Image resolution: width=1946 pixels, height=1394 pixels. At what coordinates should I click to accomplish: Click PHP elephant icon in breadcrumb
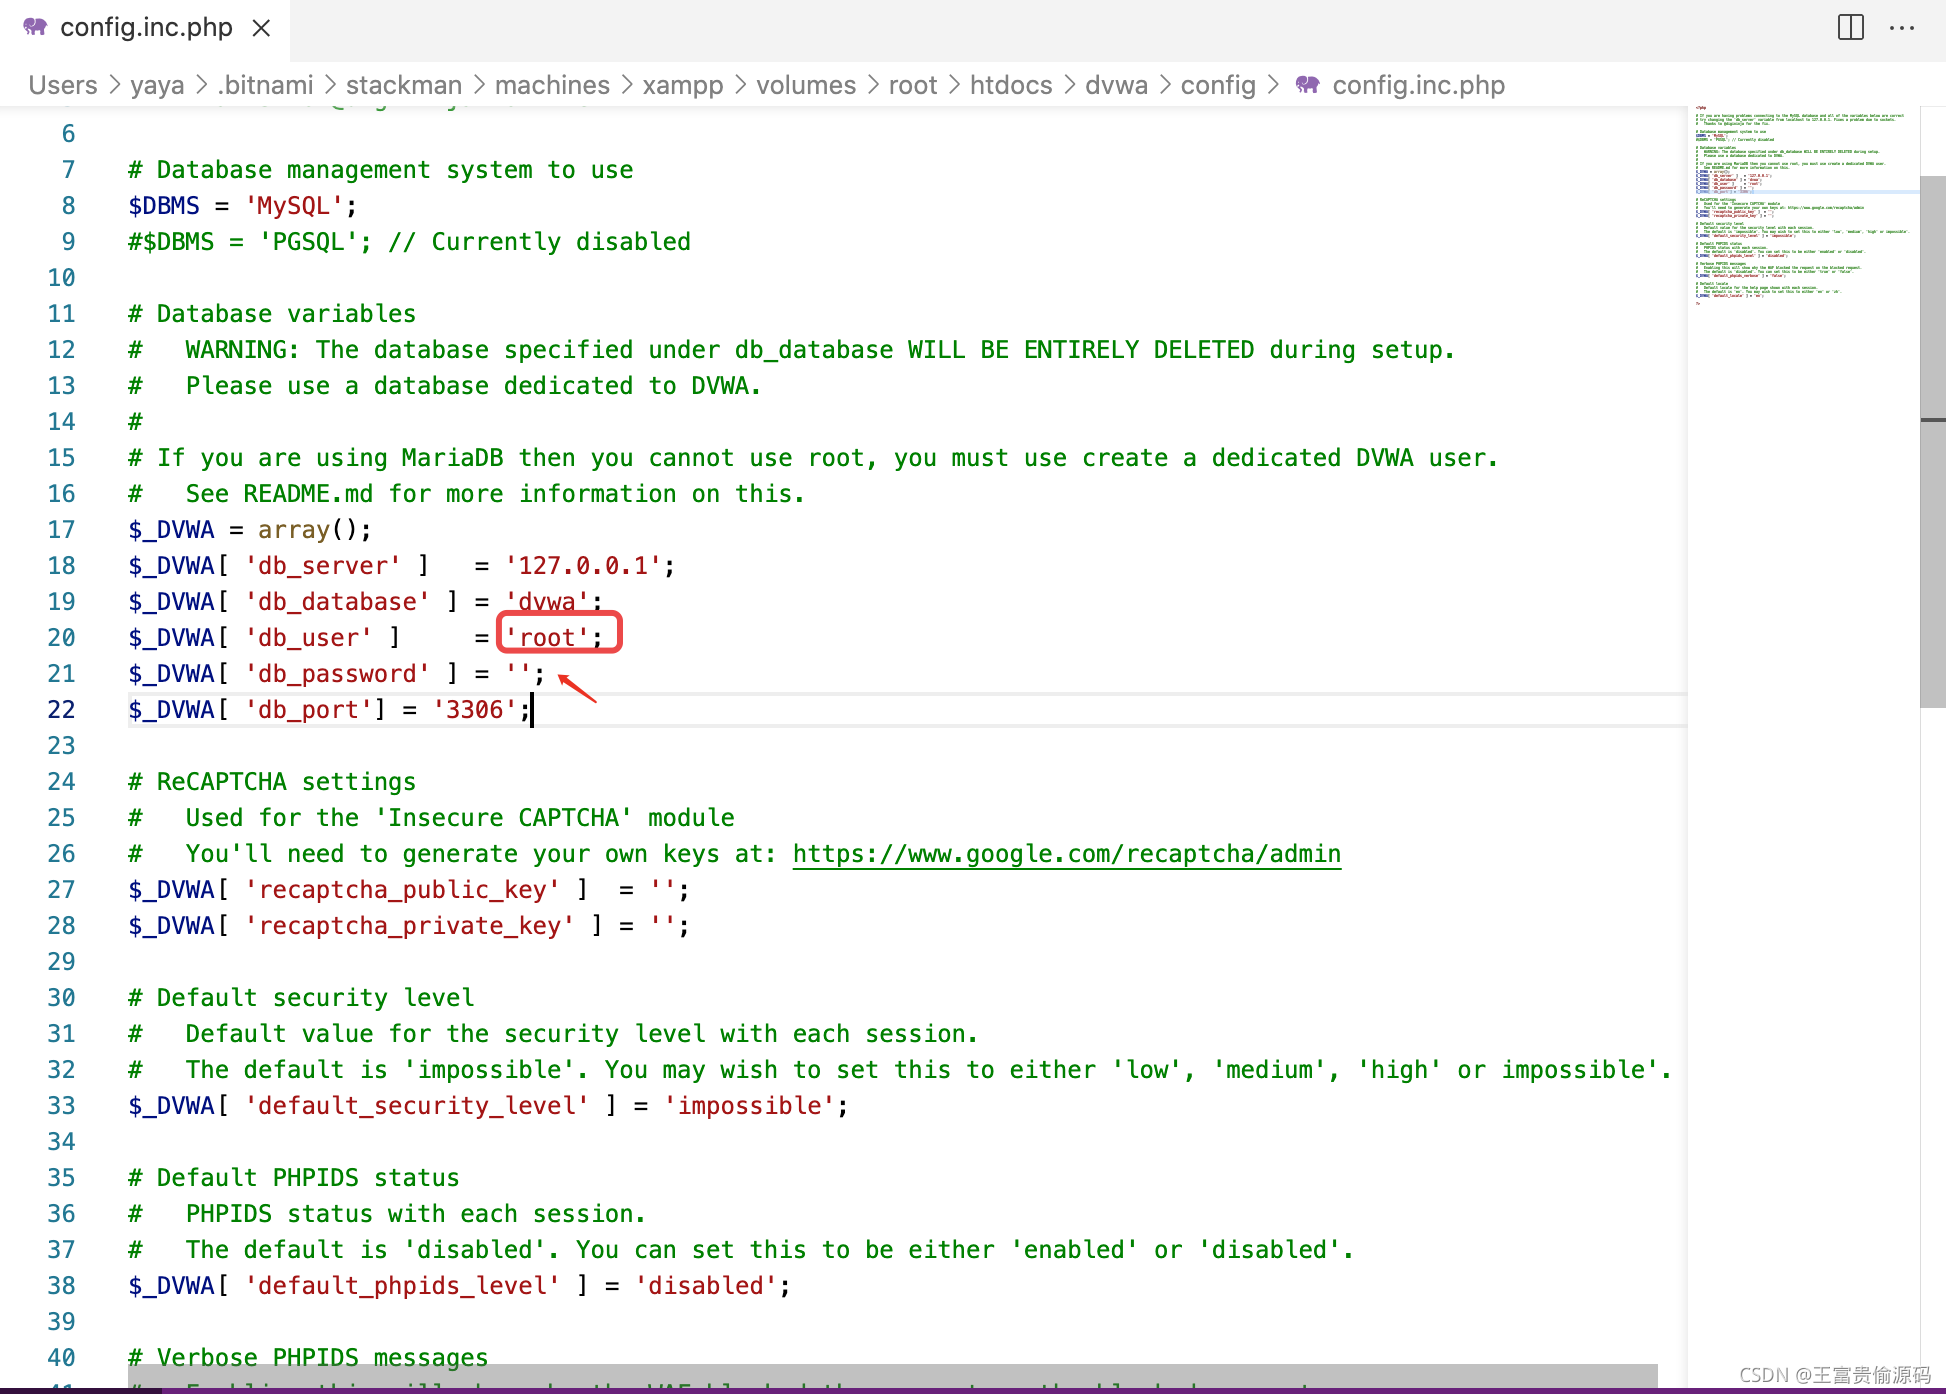point(1307,85)
